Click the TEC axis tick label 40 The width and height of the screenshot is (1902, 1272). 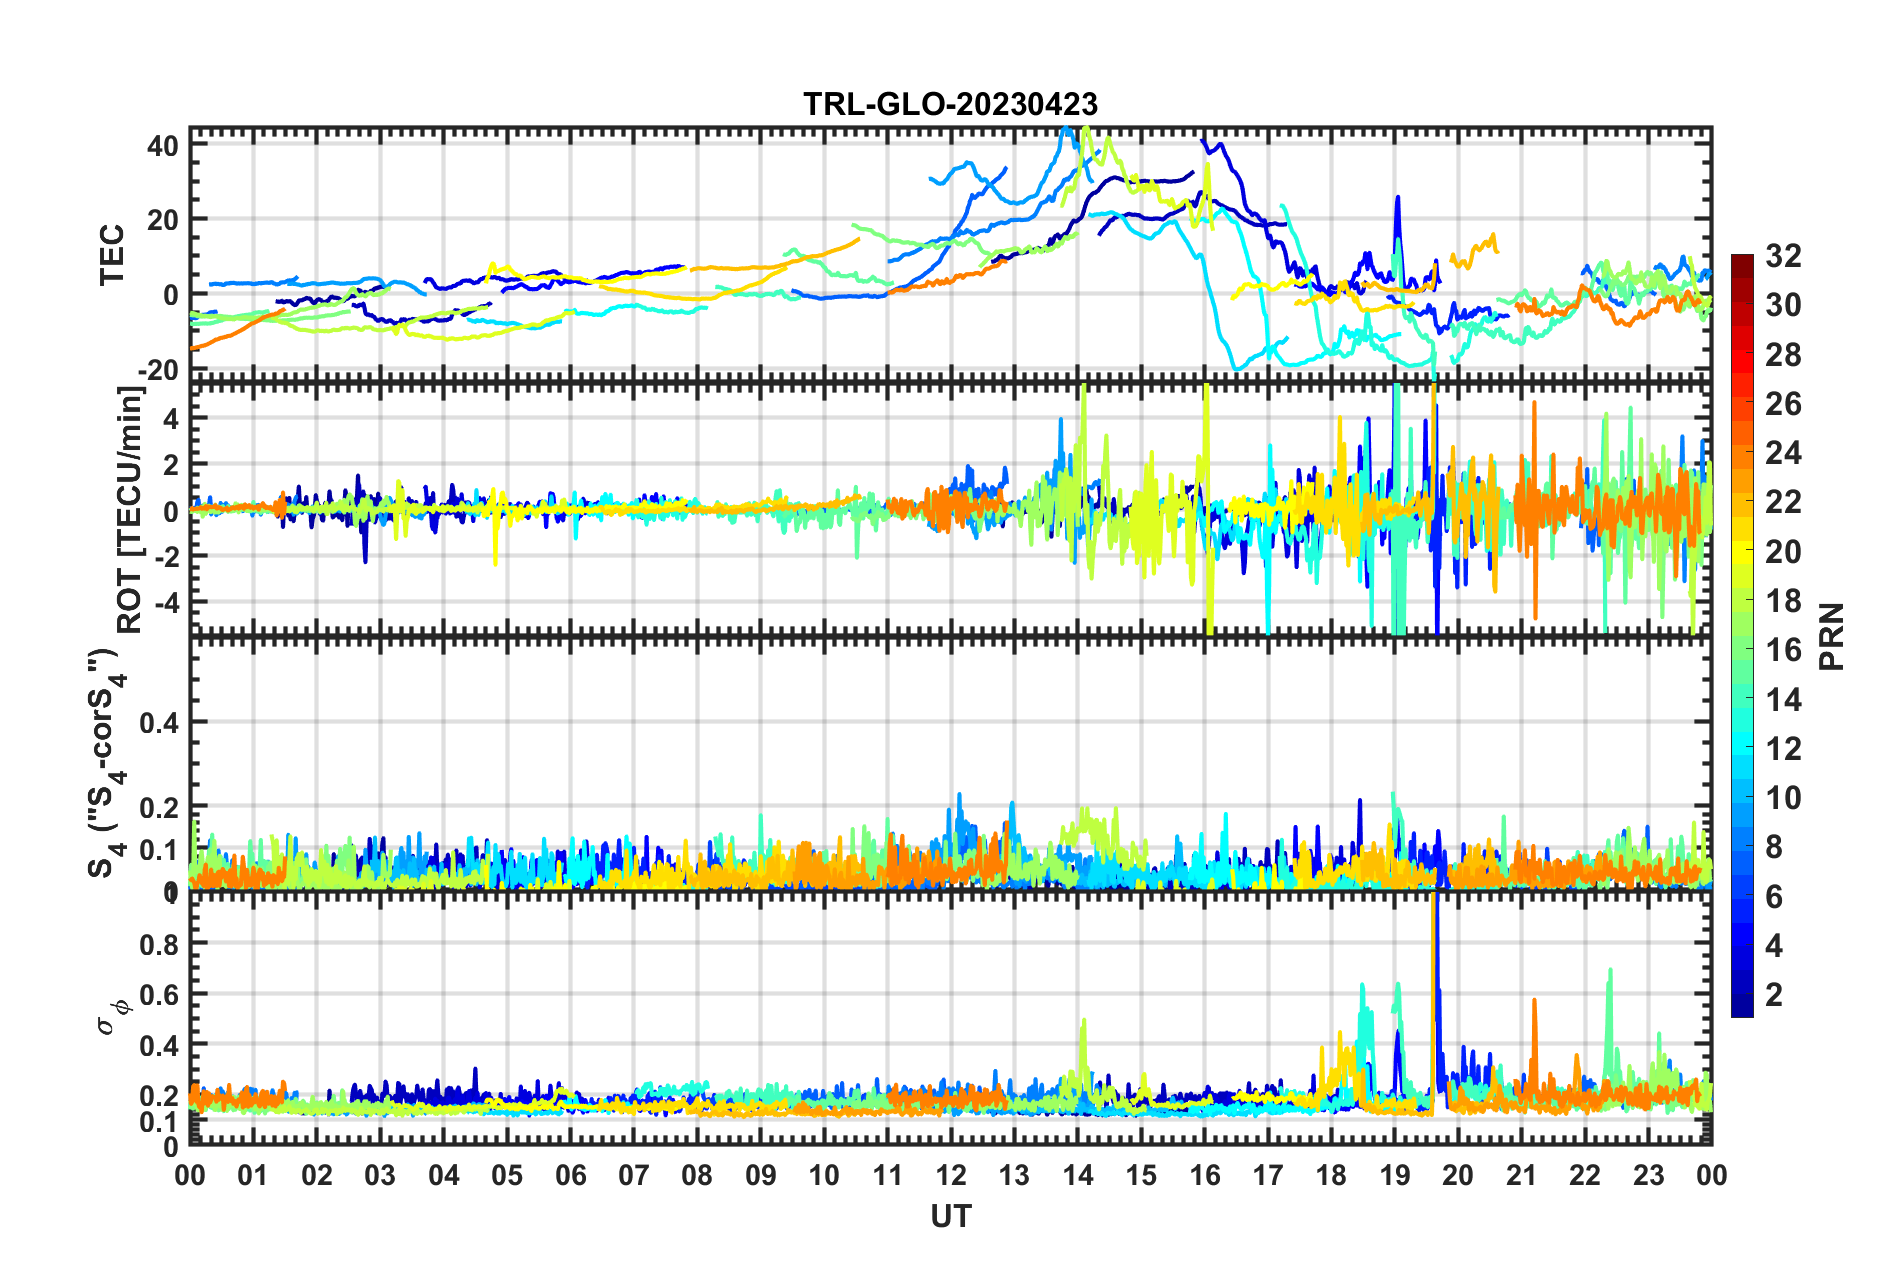(x=163, y=146)
